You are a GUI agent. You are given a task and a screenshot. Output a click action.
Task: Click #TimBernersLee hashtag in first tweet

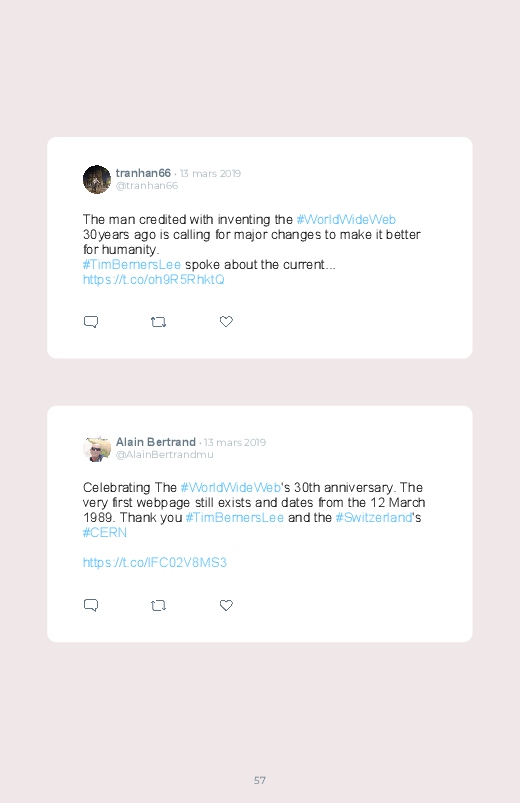coord(132,265)
